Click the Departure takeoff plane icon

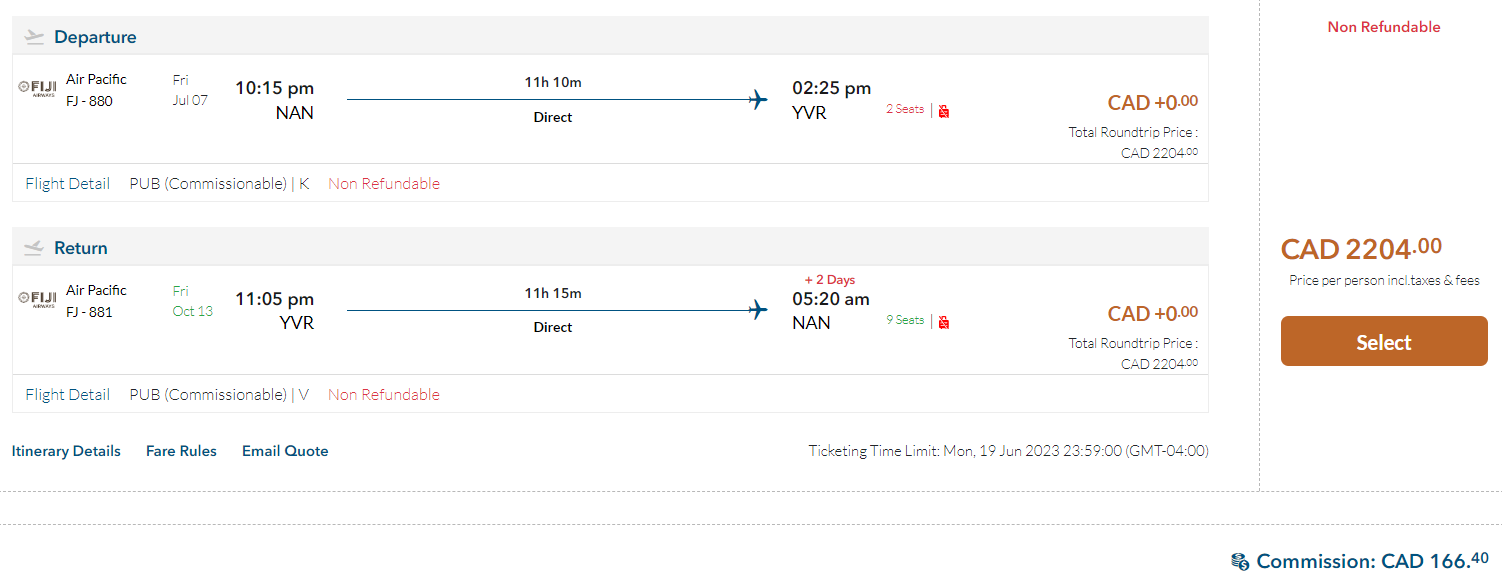tap(35, 37)
